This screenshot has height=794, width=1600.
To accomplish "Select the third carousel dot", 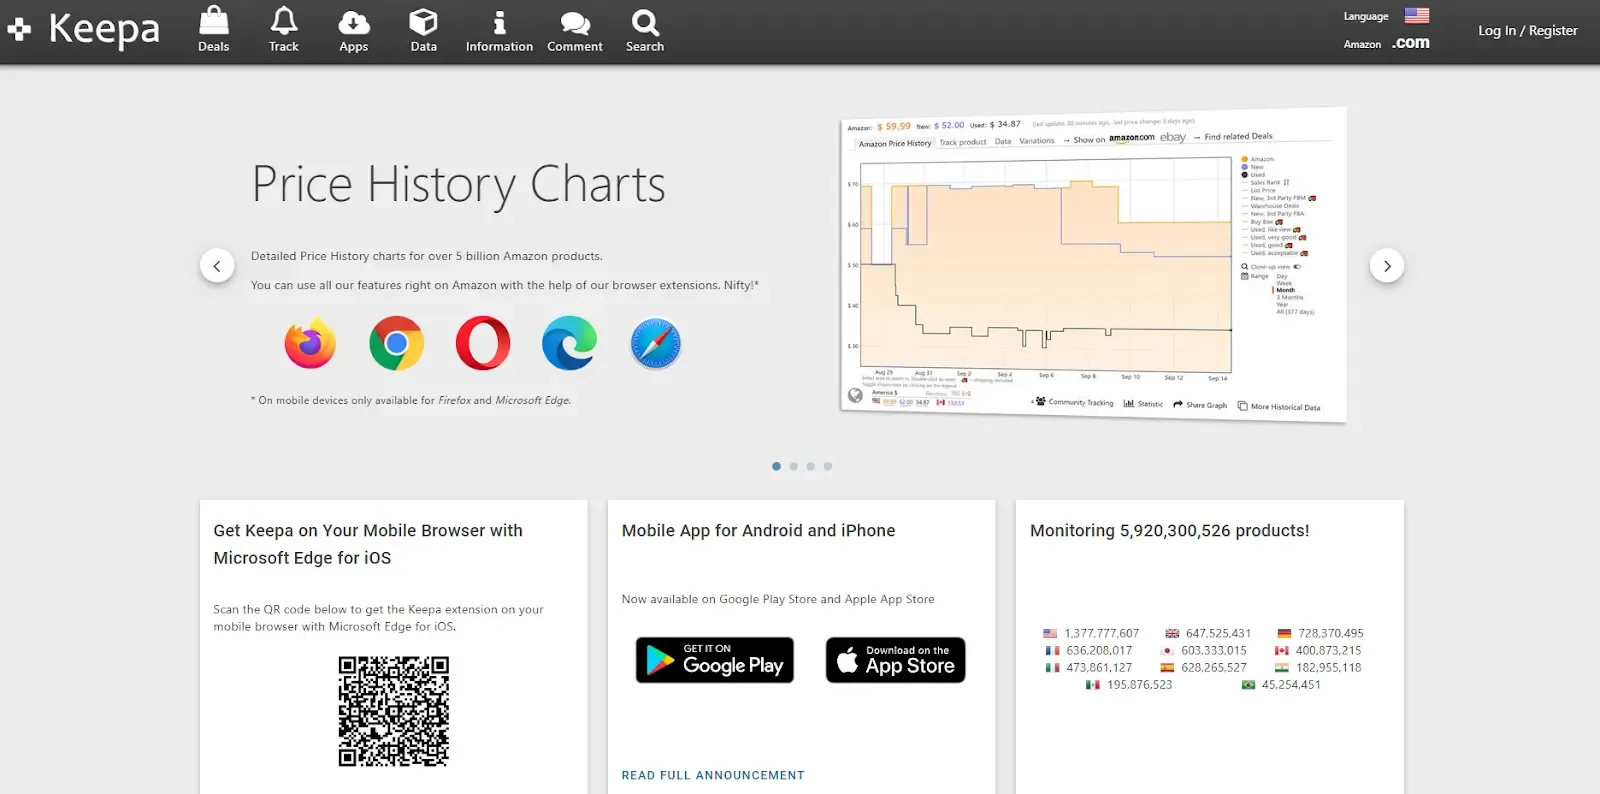I will [x=810, y=466].
